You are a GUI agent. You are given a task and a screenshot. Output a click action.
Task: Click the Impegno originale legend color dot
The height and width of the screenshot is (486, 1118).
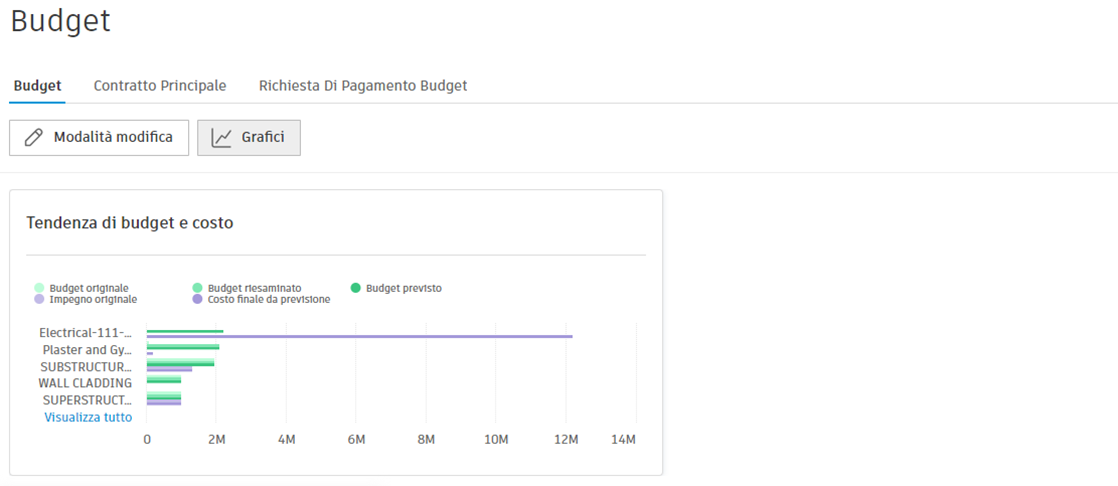(39, 299)
